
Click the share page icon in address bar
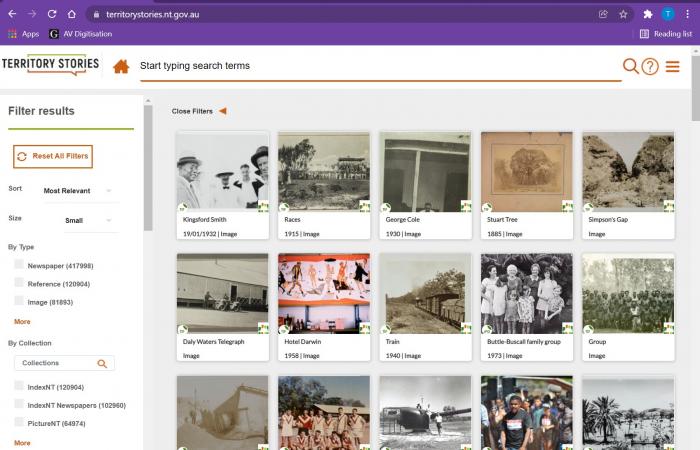(603, 14)
